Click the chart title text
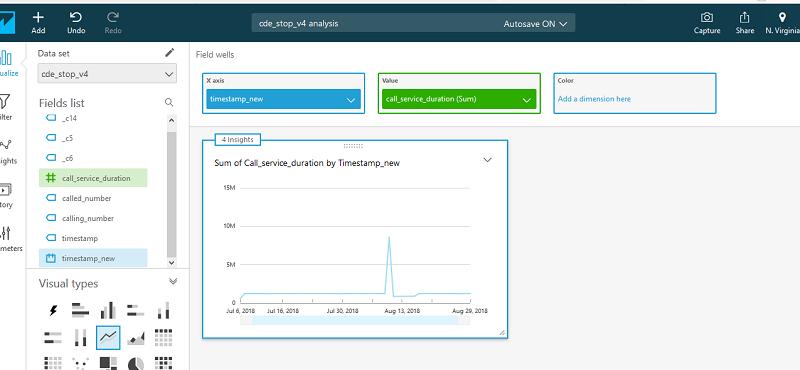 point(307,163)
